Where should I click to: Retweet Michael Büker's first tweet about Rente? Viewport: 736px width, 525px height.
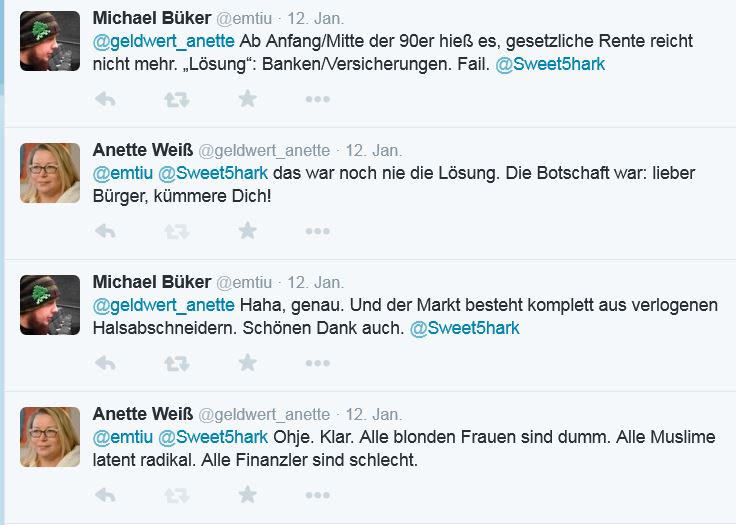click(176, 99)
